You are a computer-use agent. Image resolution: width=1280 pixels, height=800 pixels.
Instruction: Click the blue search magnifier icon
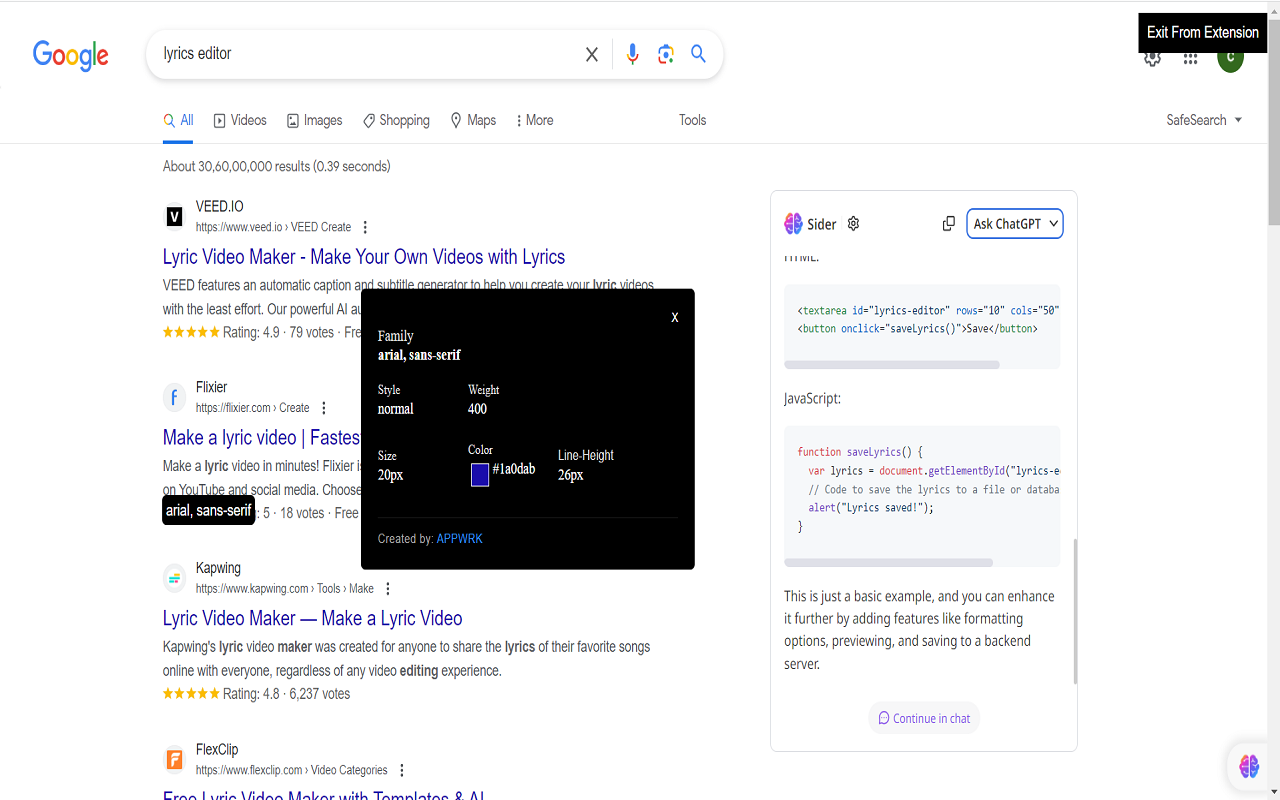click(699, 54)
